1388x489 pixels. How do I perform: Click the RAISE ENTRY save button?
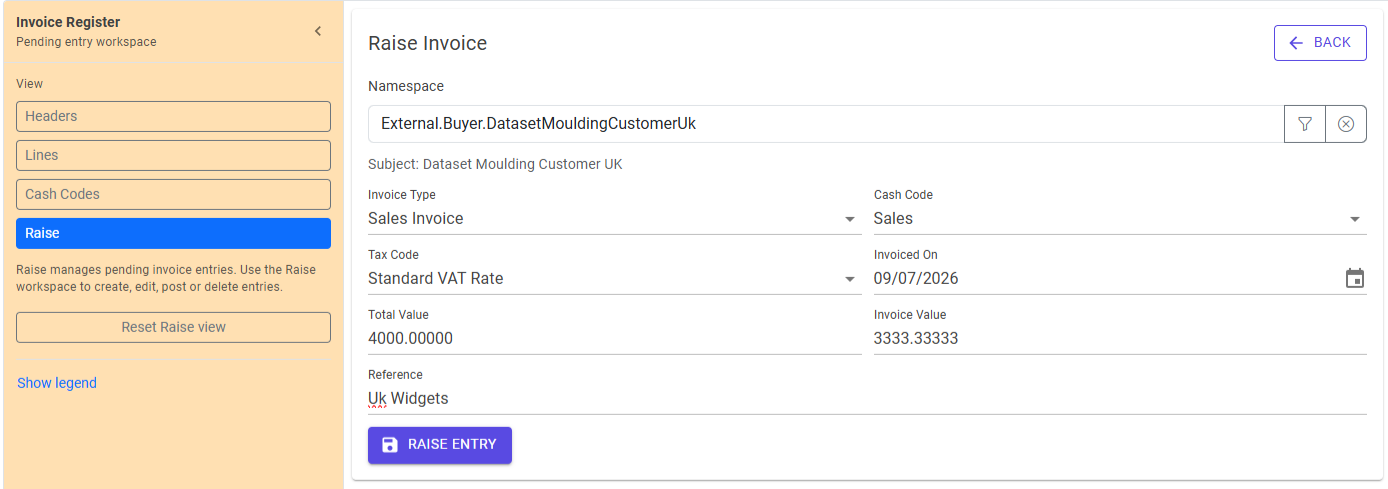pyautogui.click(x=440, y=445)
